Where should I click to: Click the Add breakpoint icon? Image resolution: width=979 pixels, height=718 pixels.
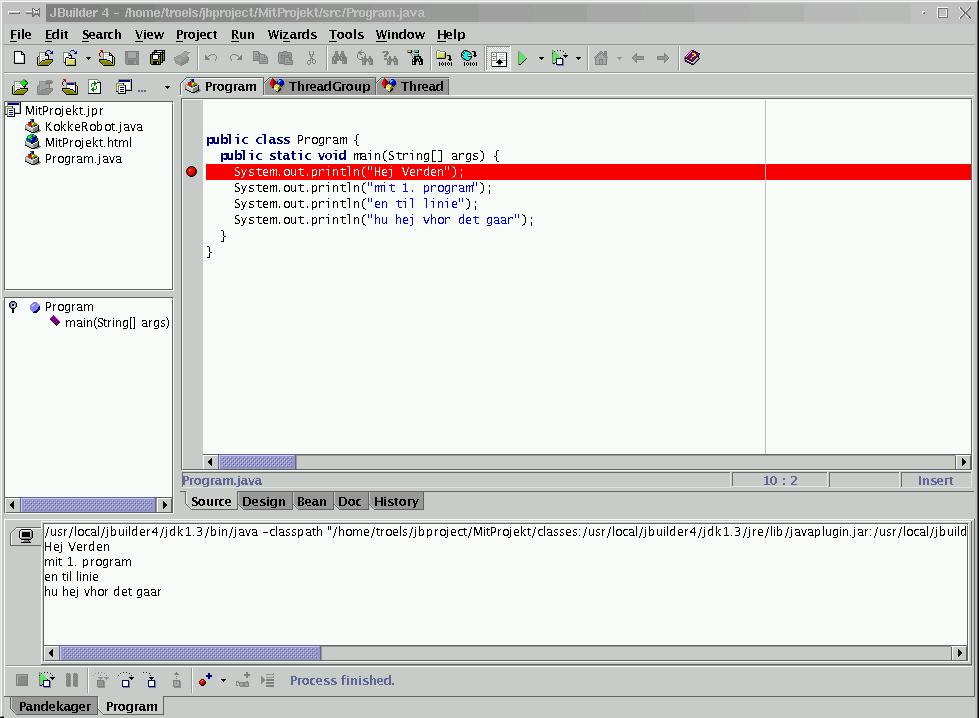(205, 680)
